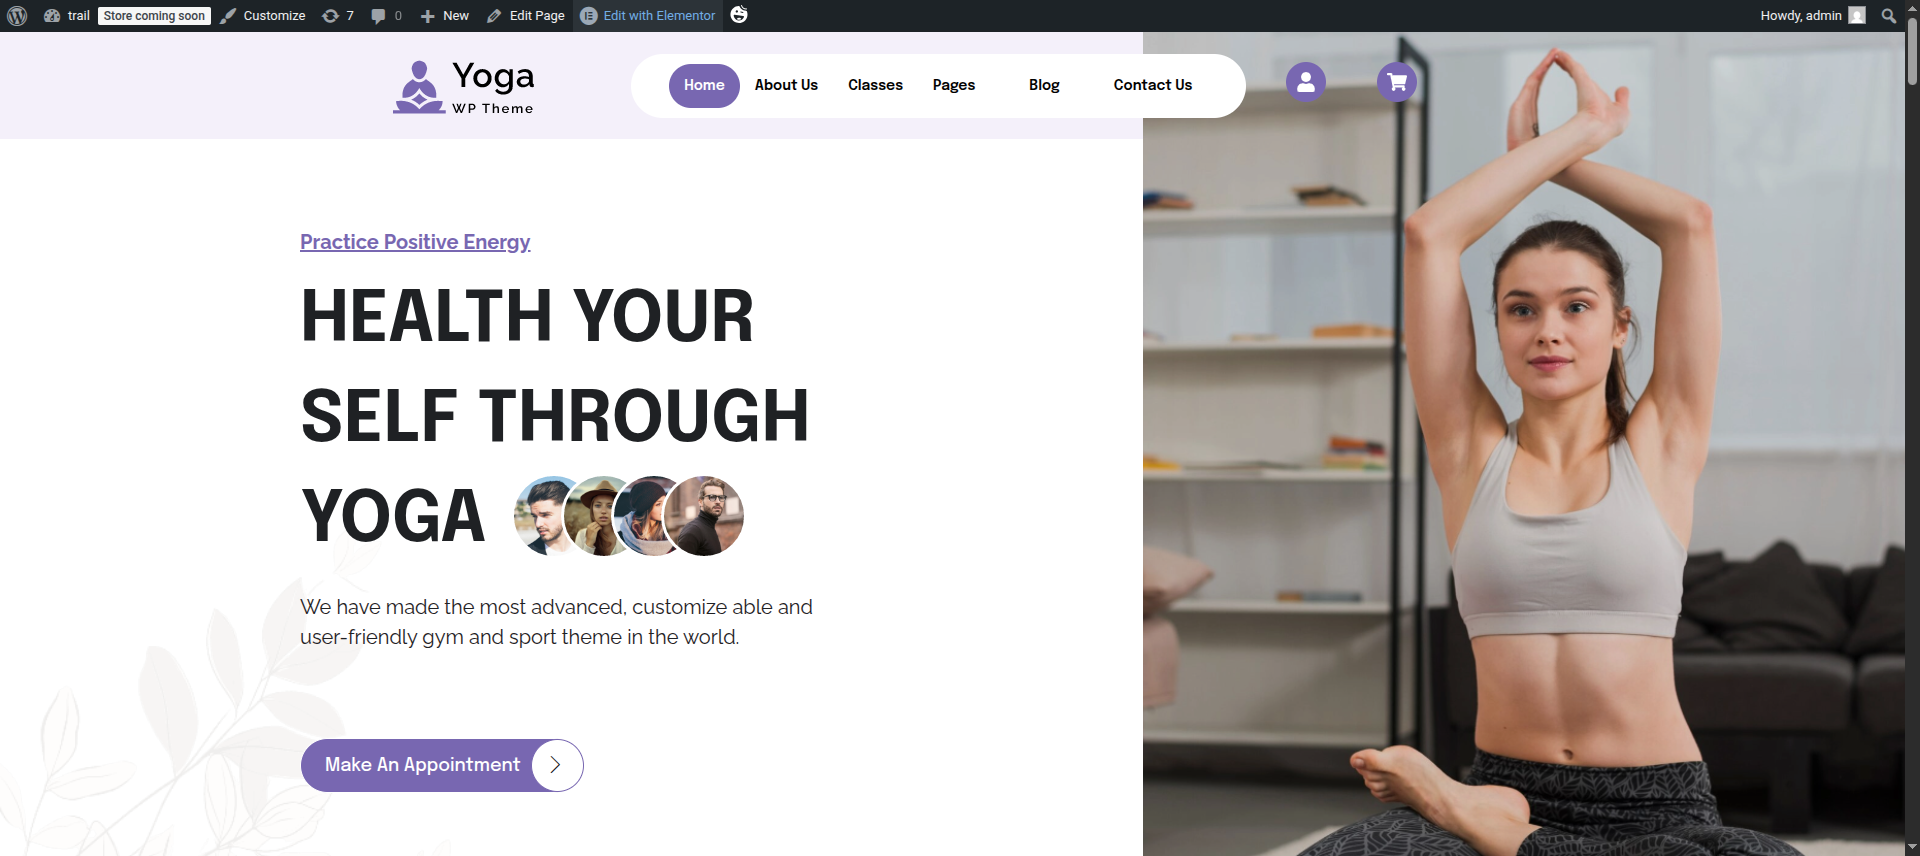Open the WordPress logo menu
Screen dimensions: 1920x856
tap(17, 15)
